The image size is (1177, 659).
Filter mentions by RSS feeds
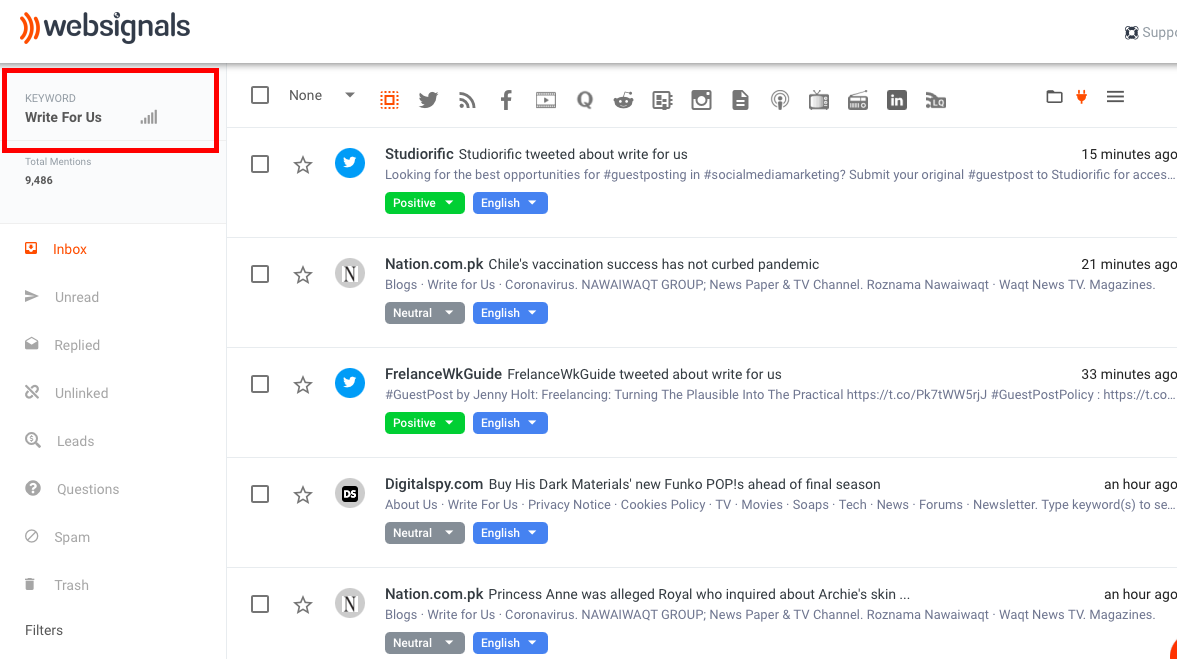[x=467, y=100]
